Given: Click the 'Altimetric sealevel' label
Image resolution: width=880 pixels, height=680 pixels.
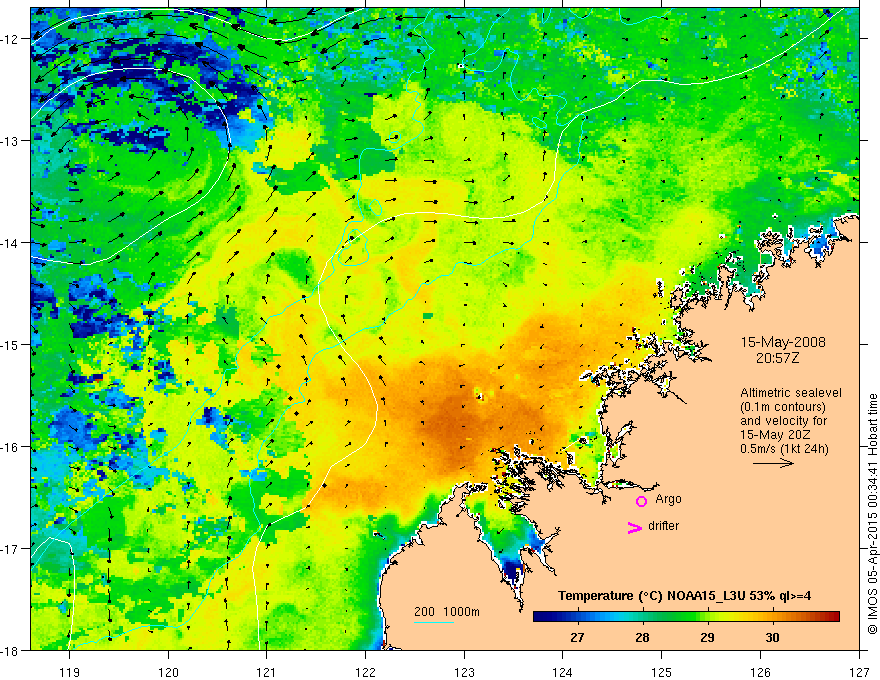Looking at the screenshot, I should click(791, 393).
